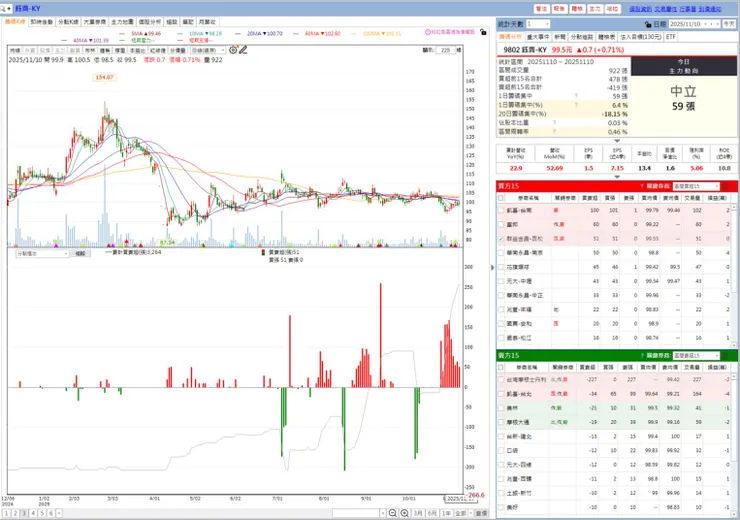
Task: Open the 交易屬性 link at top right
Action: [665, 9]
